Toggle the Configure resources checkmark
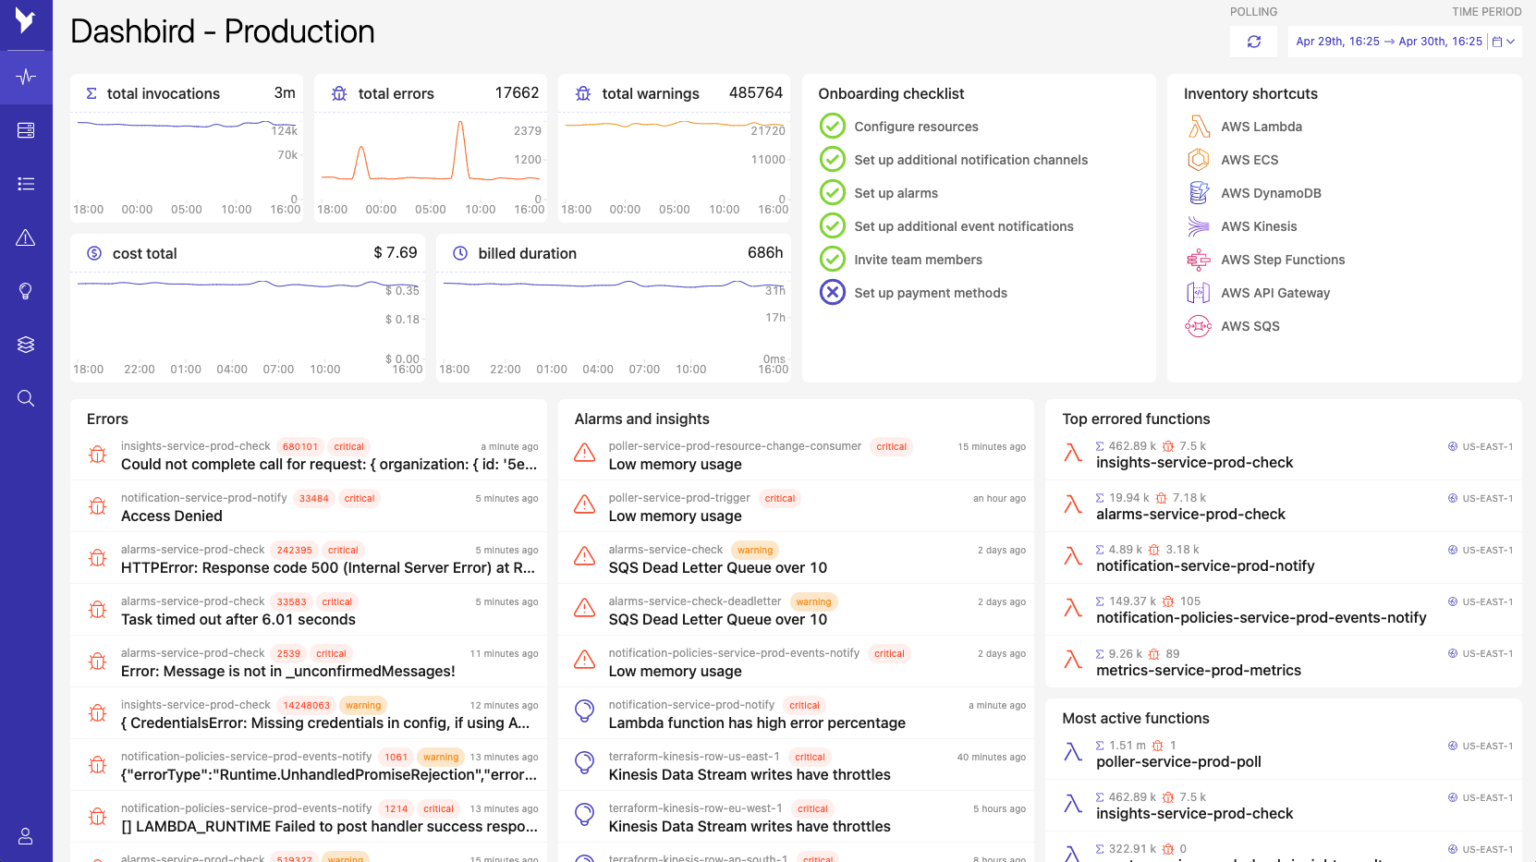The image size is (1536, 862). (x=833, y=126)
